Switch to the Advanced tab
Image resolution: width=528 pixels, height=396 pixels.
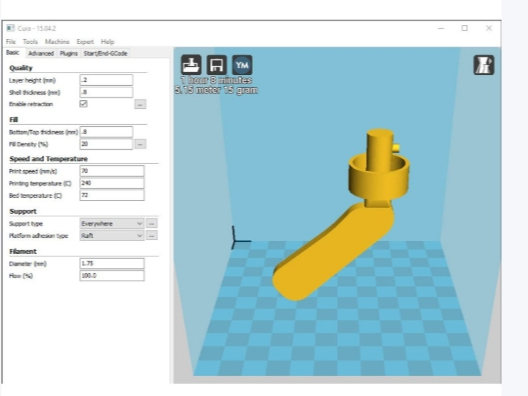point(41,54)
